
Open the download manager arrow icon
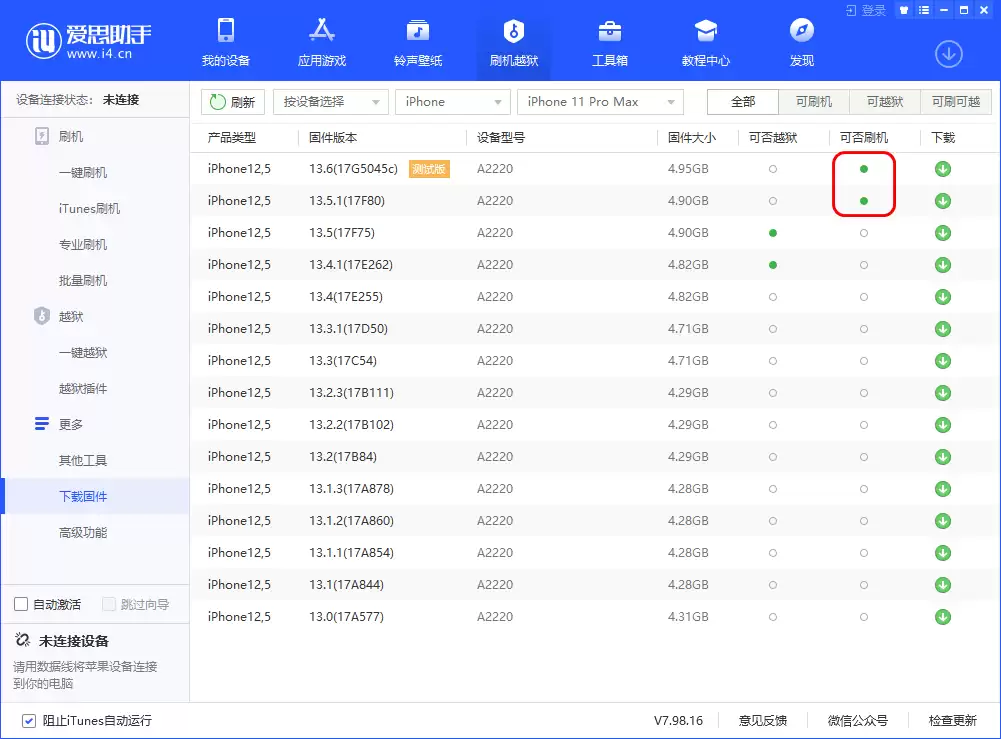[x=949, y=54]
